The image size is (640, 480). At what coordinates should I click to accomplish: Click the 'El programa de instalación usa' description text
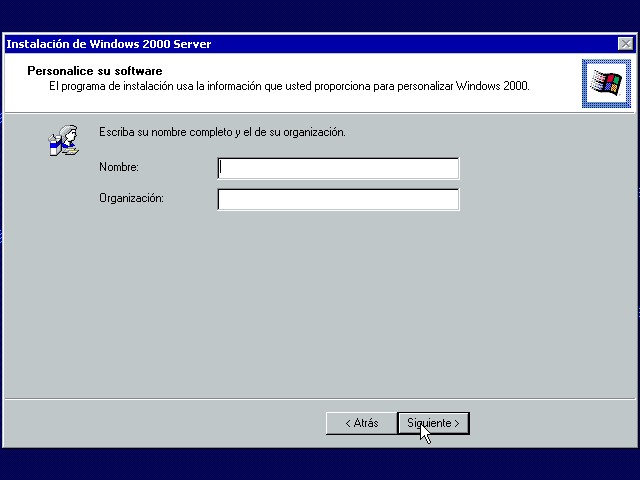[289, 86]
